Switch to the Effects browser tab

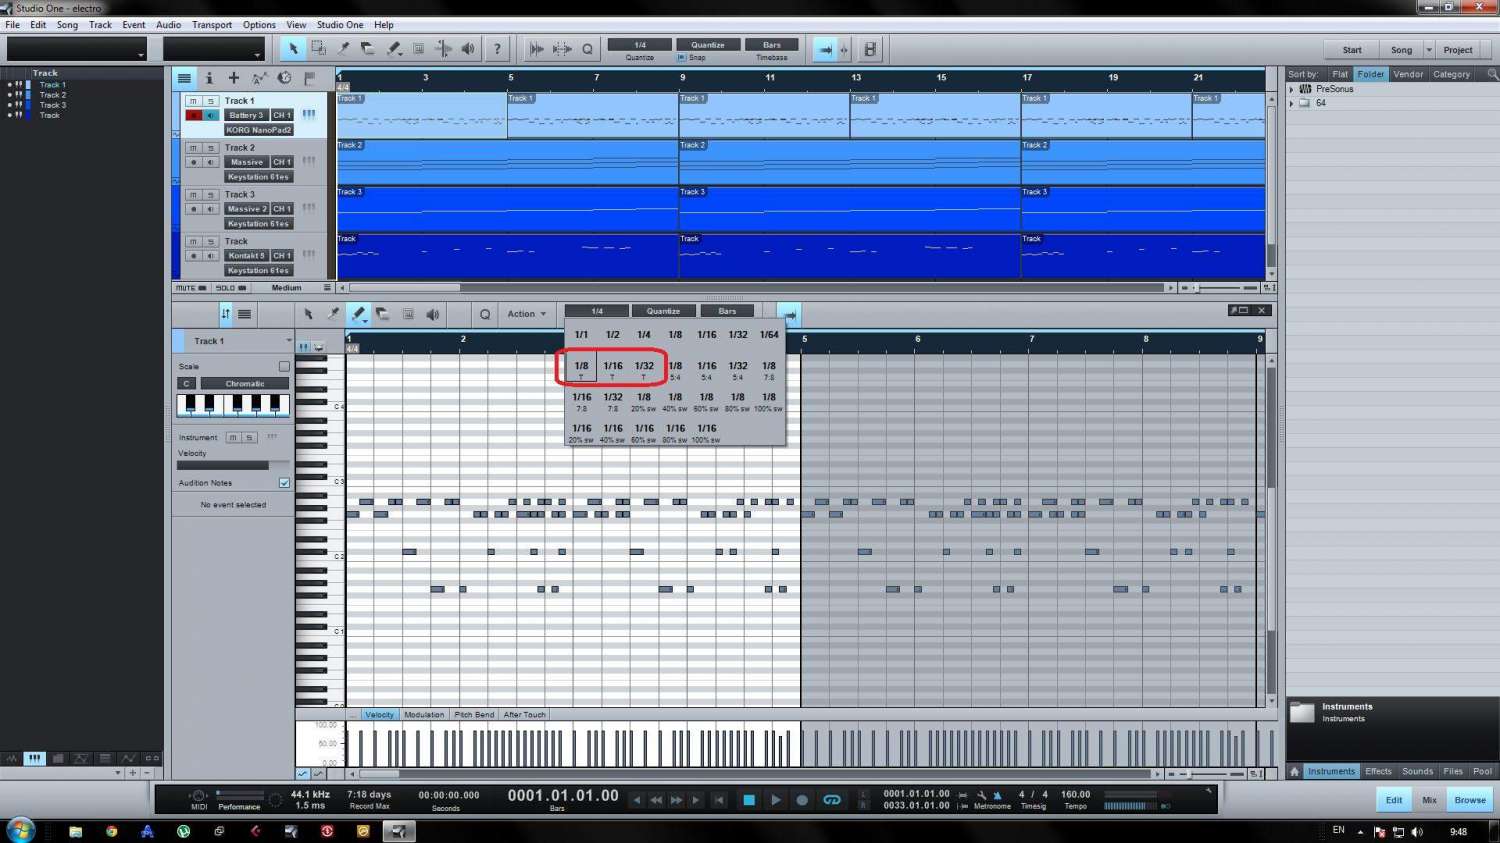click(x=1378, y=771)
